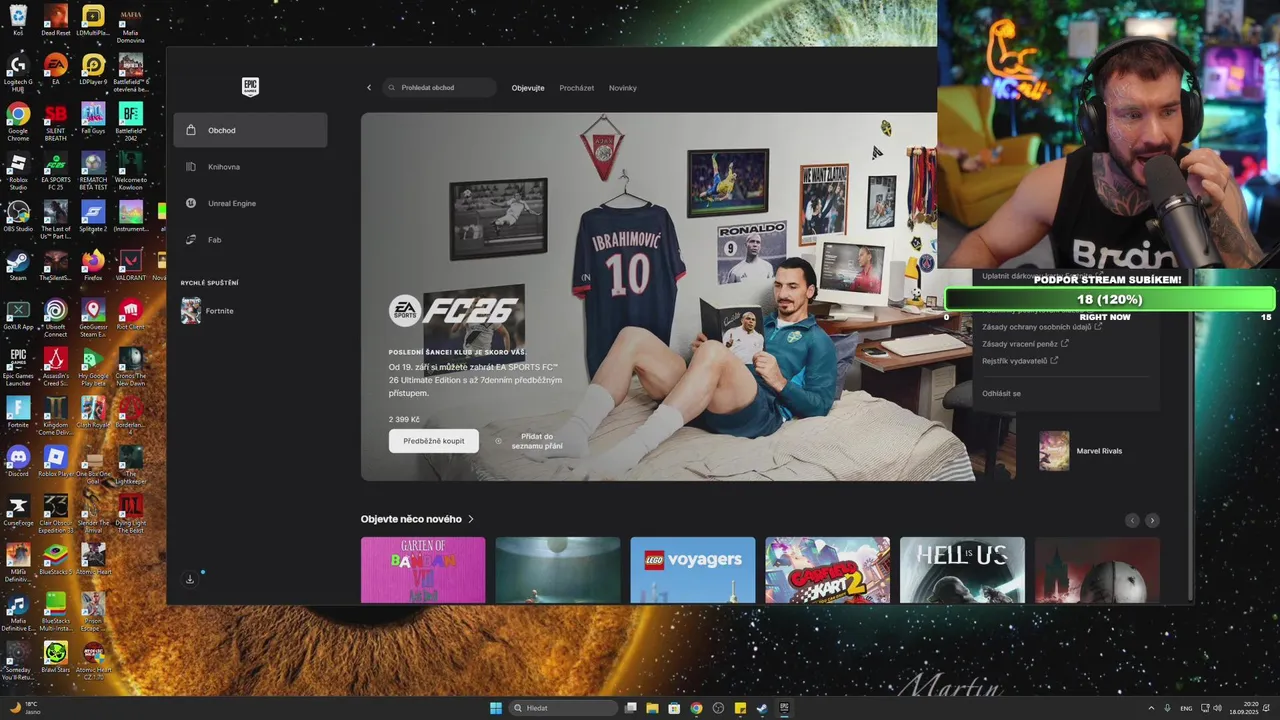Open the Firefox desktop shortcut
1280x720 pixels.
tap(93, 265)
